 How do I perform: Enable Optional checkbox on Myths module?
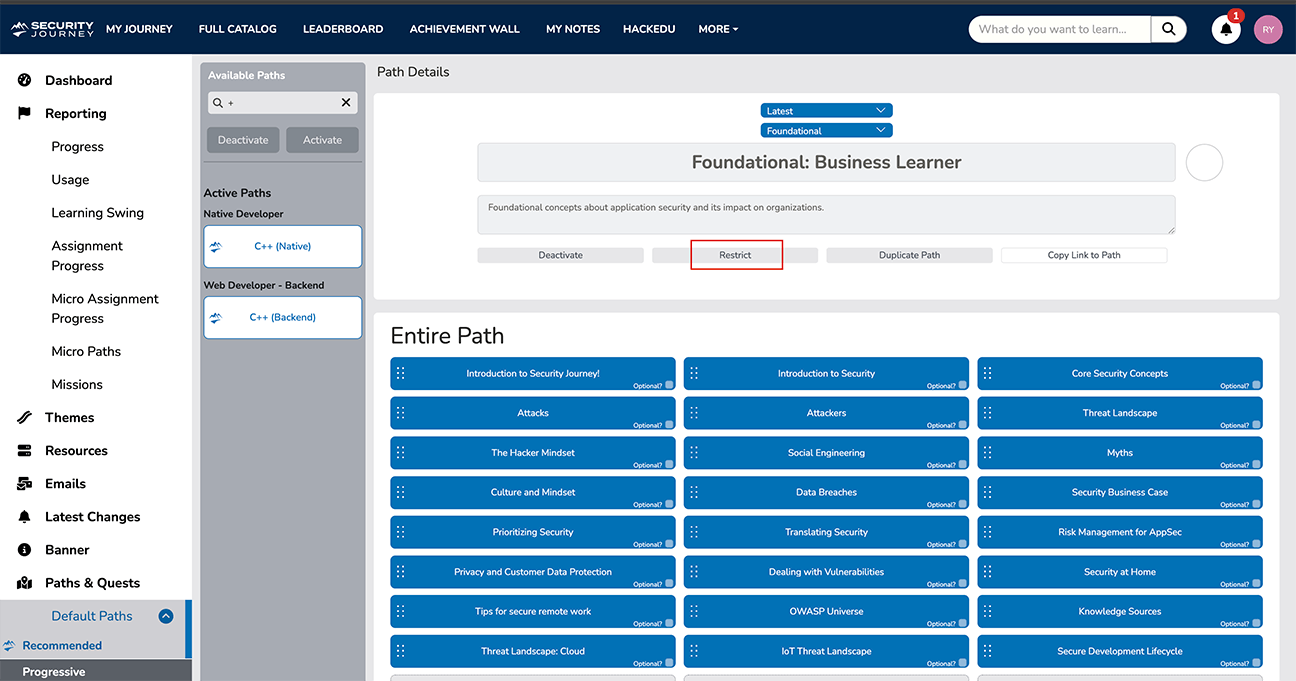[x=1256, y=465]
